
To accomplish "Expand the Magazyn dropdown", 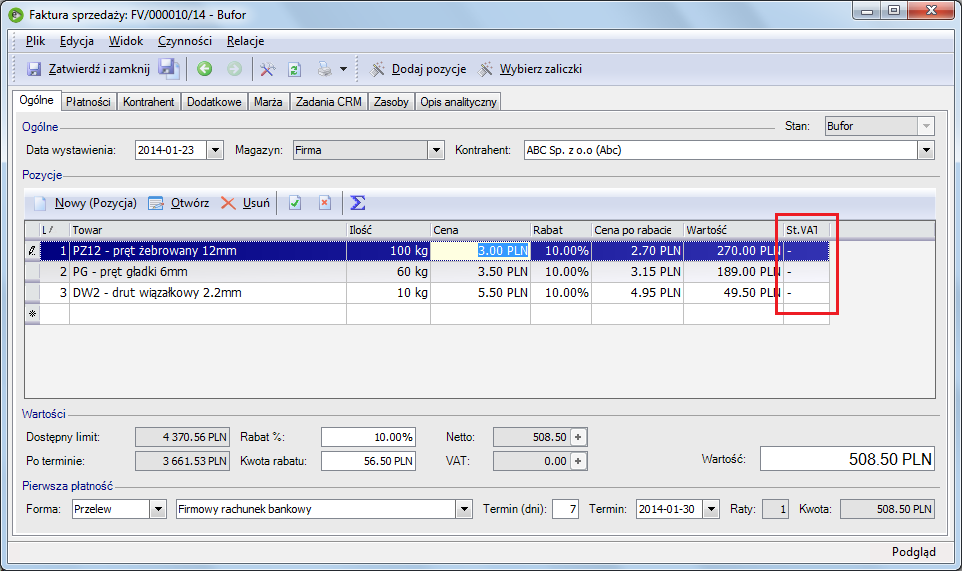I will [x=436, y=150].
